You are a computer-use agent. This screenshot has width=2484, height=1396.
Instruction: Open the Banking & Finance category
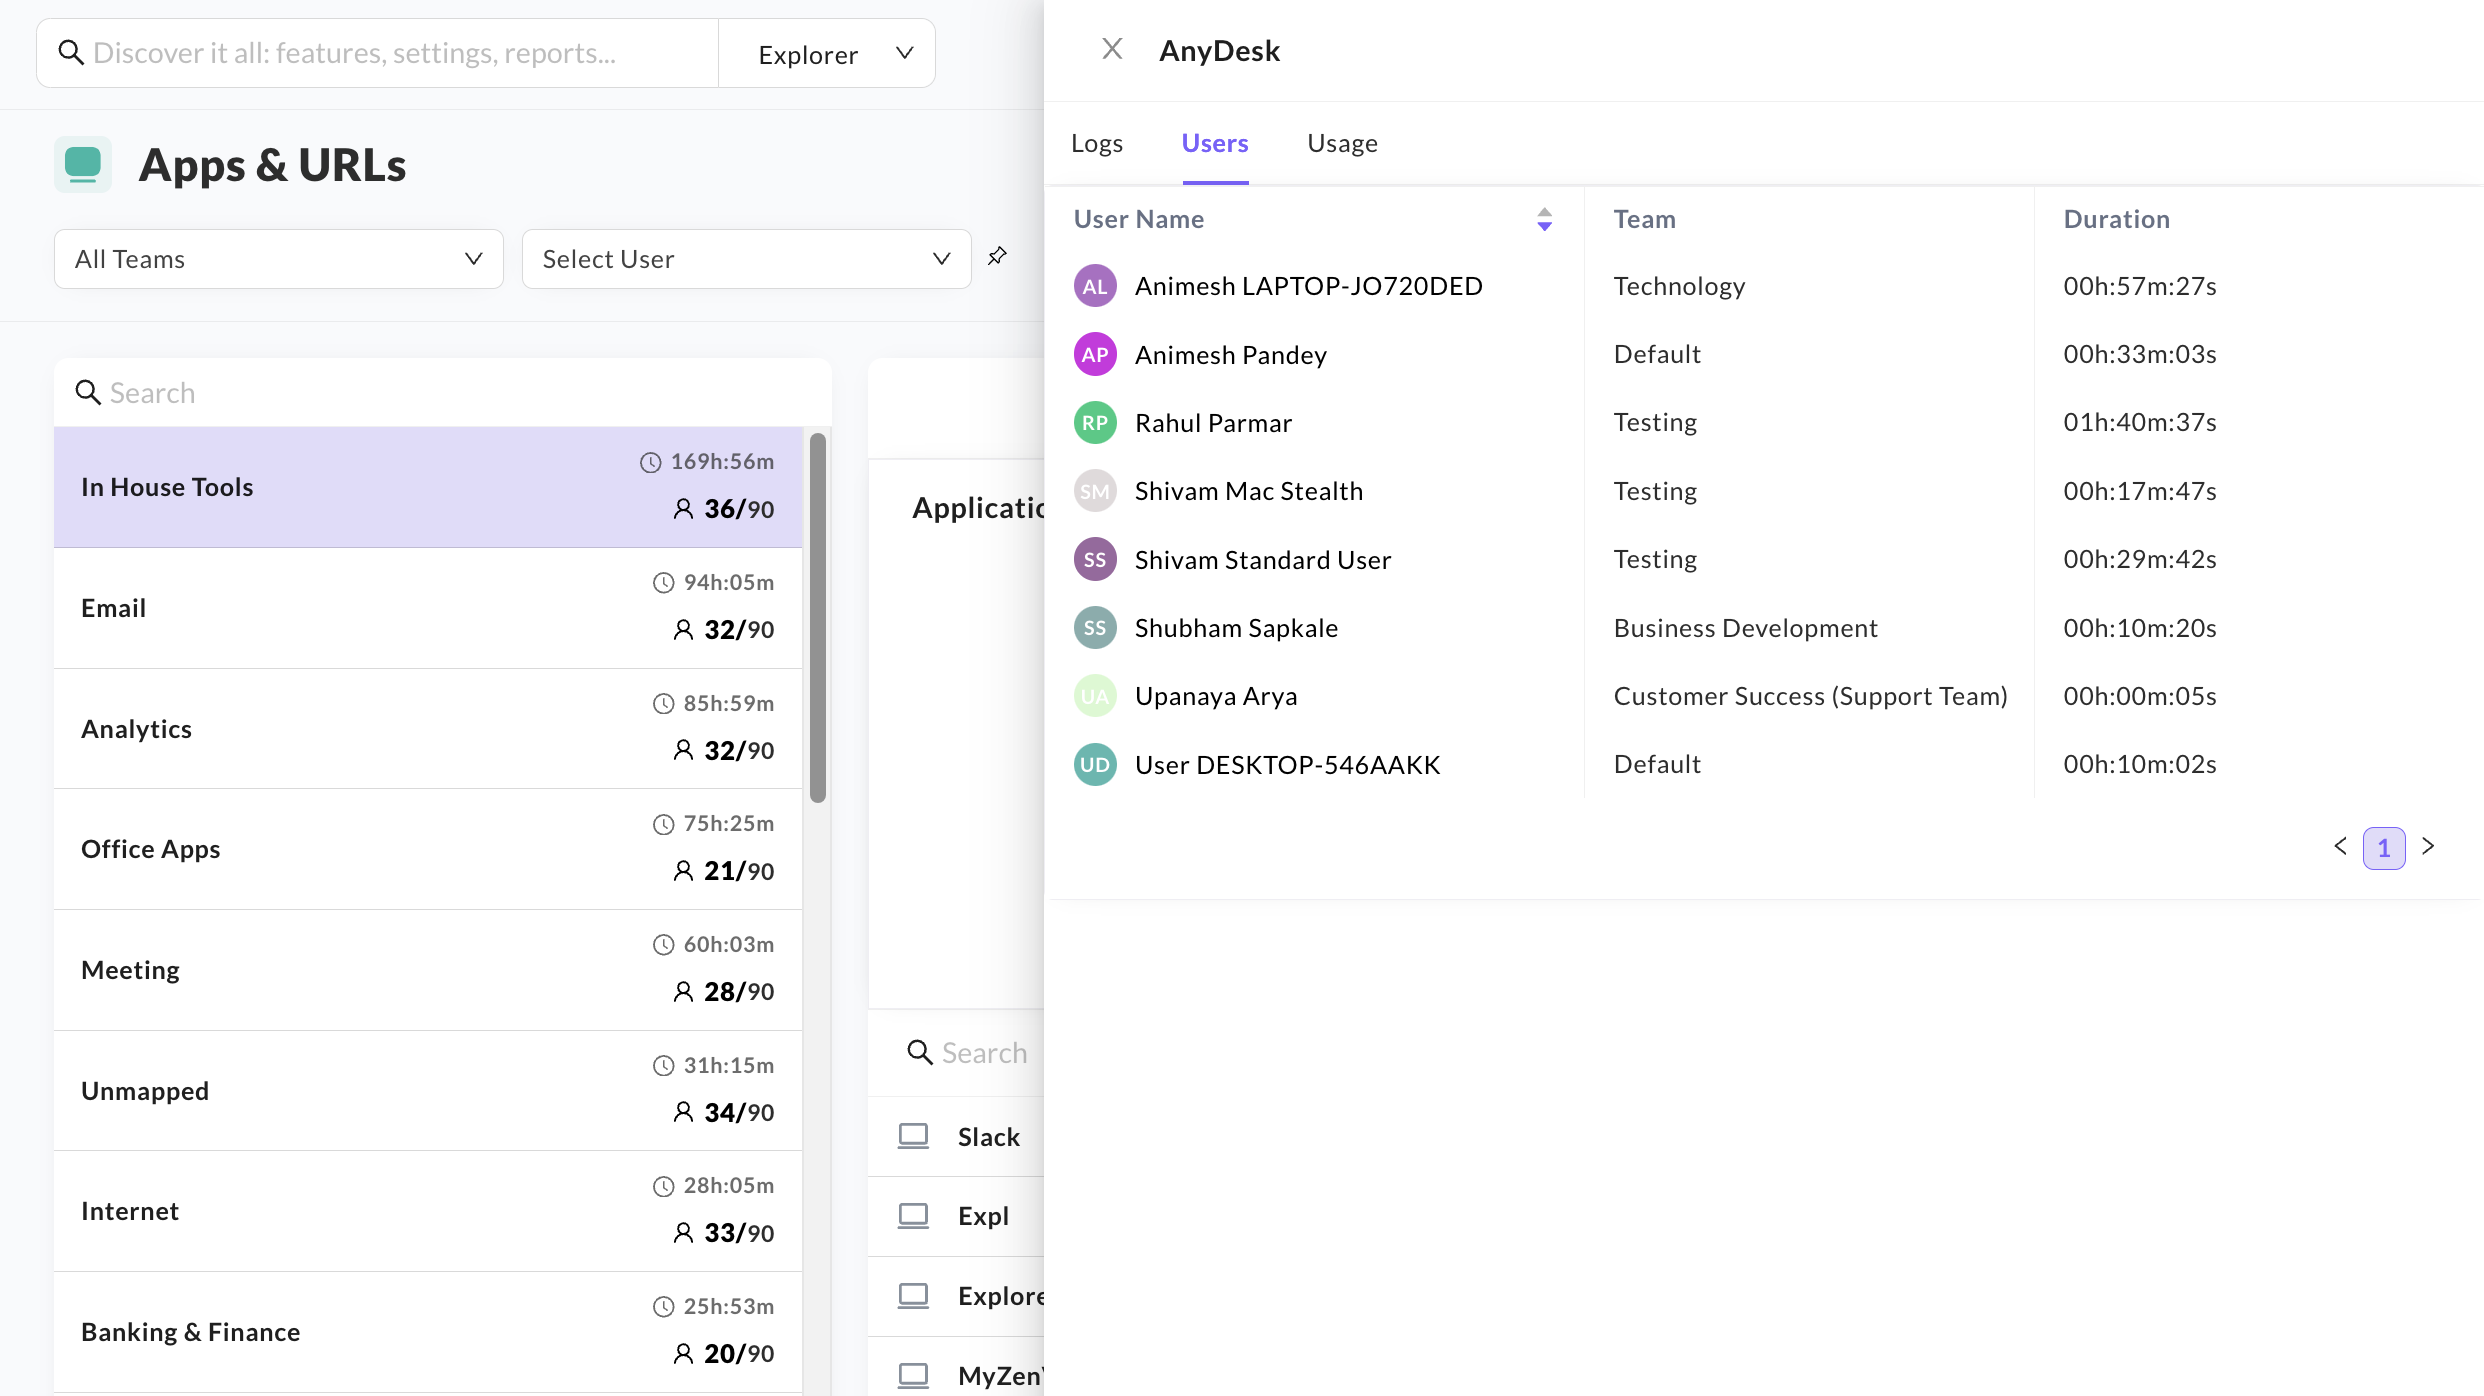(x=428, y=1332)
